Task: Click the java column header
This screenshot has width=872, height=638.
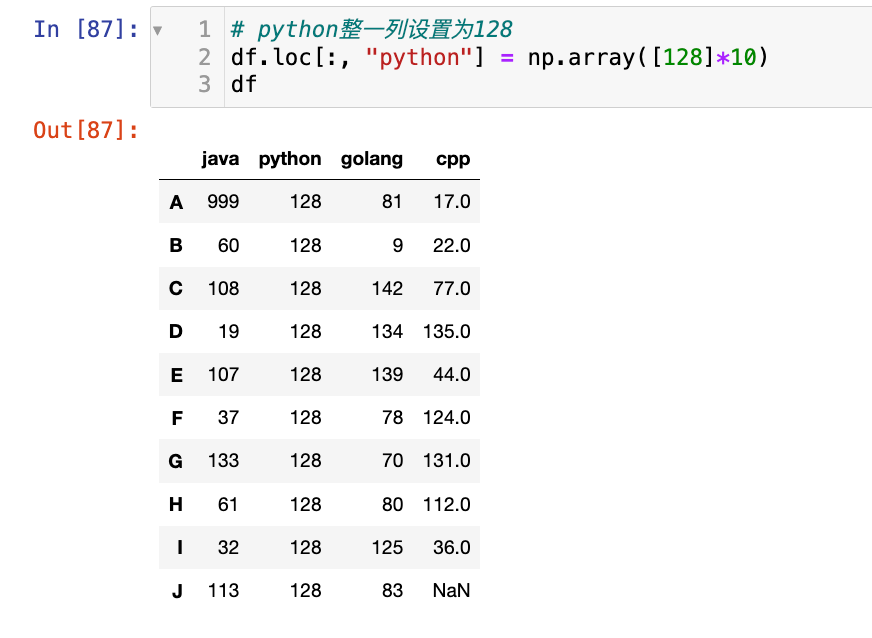Action: [220, 159]
